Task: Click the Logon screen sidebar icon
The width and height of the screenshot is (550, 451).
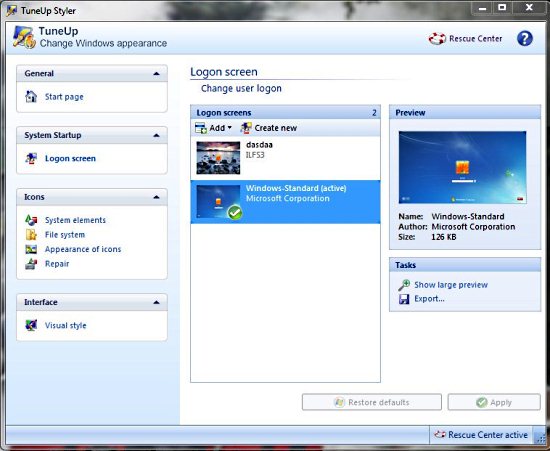Action: point(31,159)
